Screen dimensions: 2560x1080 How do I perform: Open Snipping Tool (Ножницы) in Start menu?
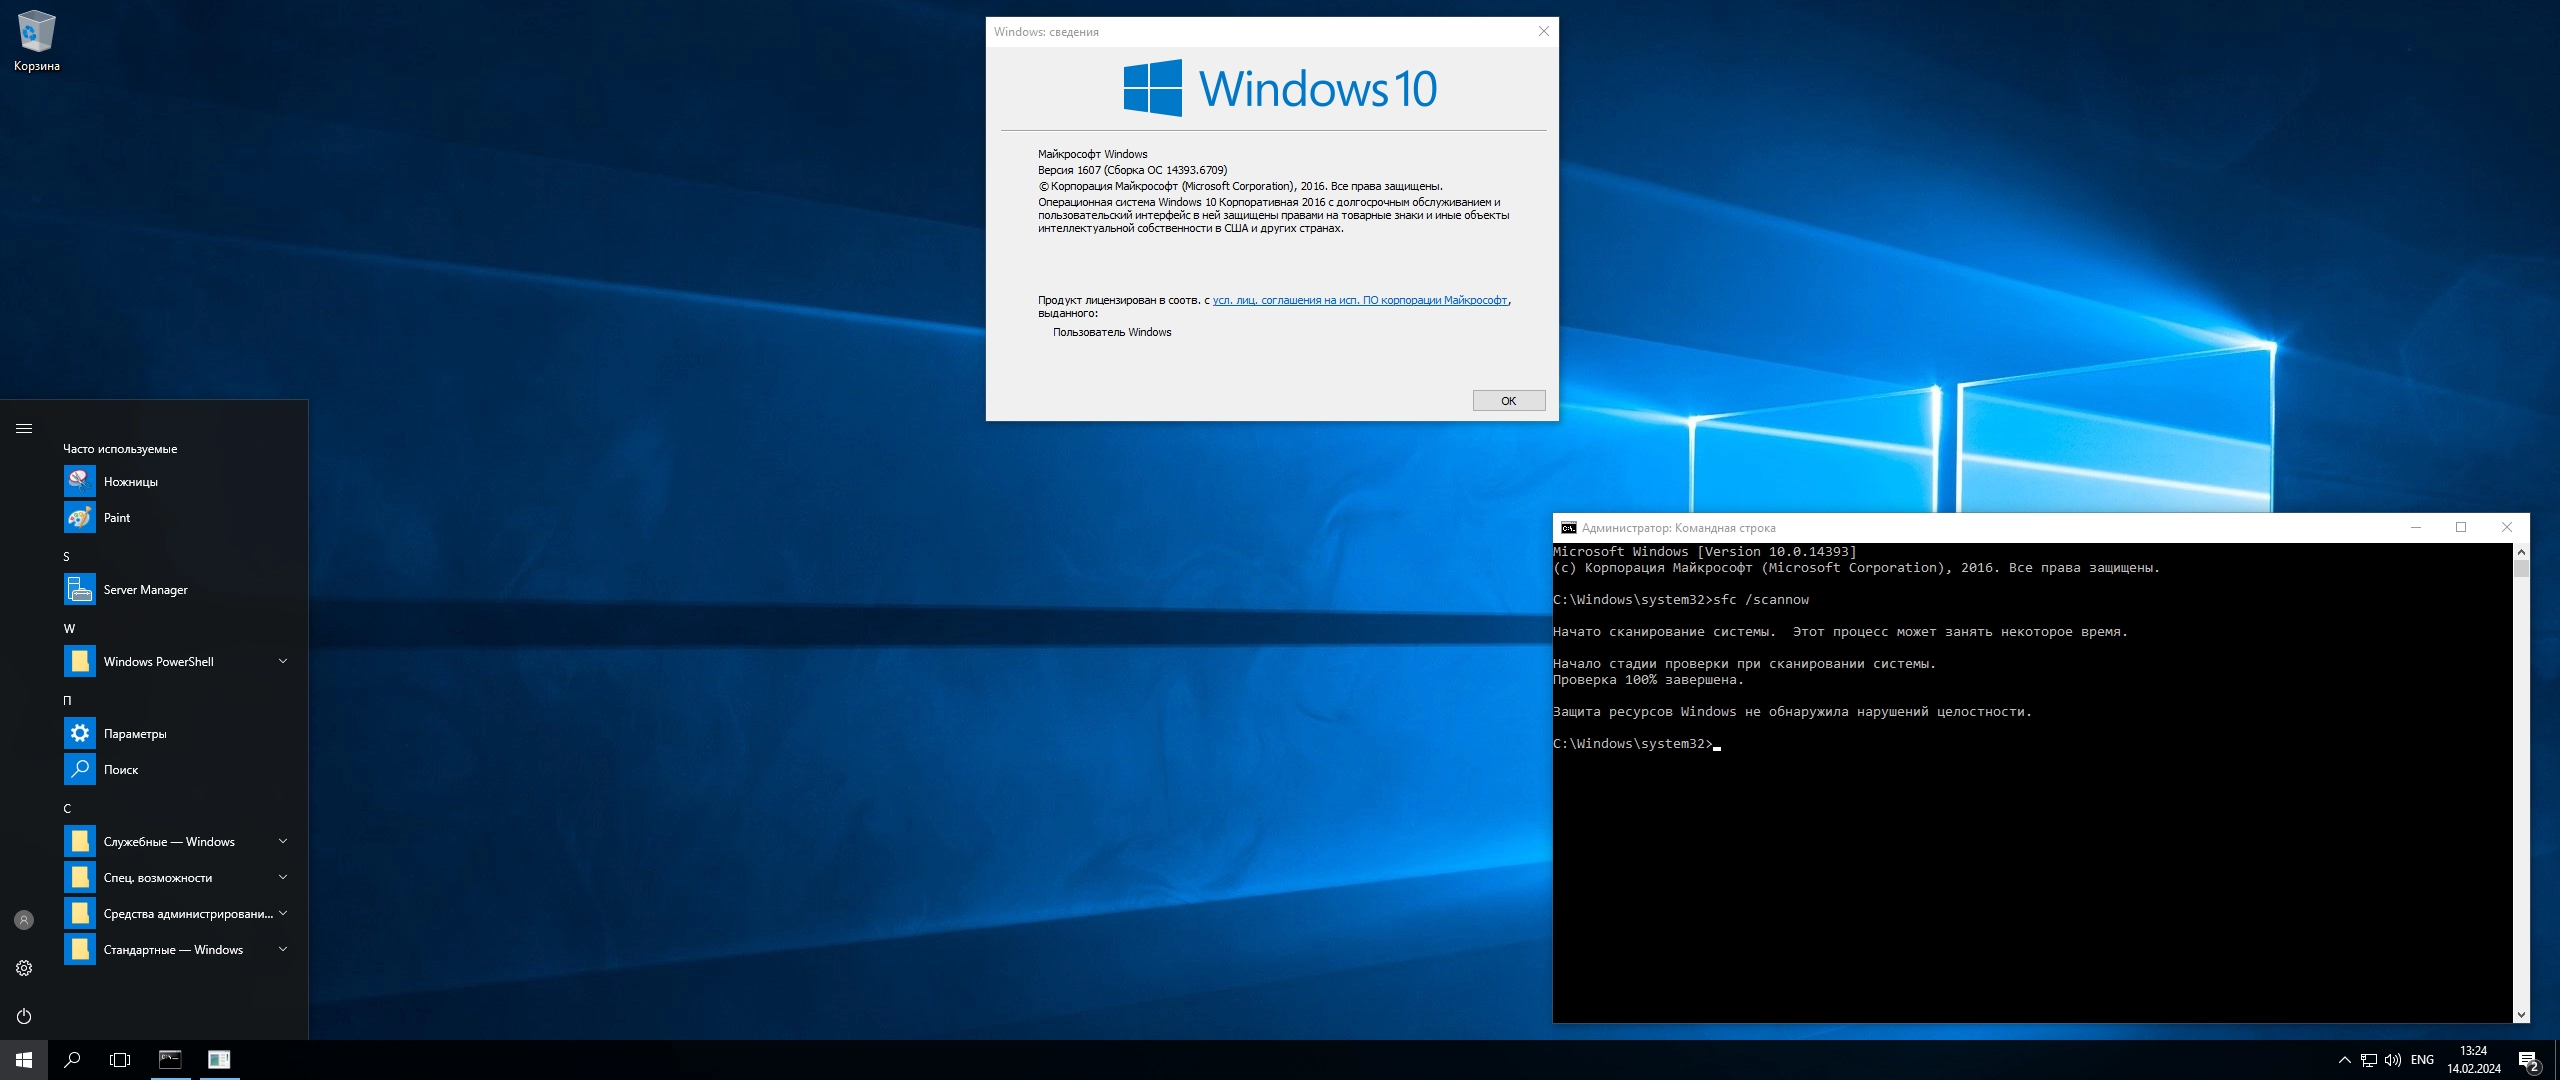coord(130,482)
